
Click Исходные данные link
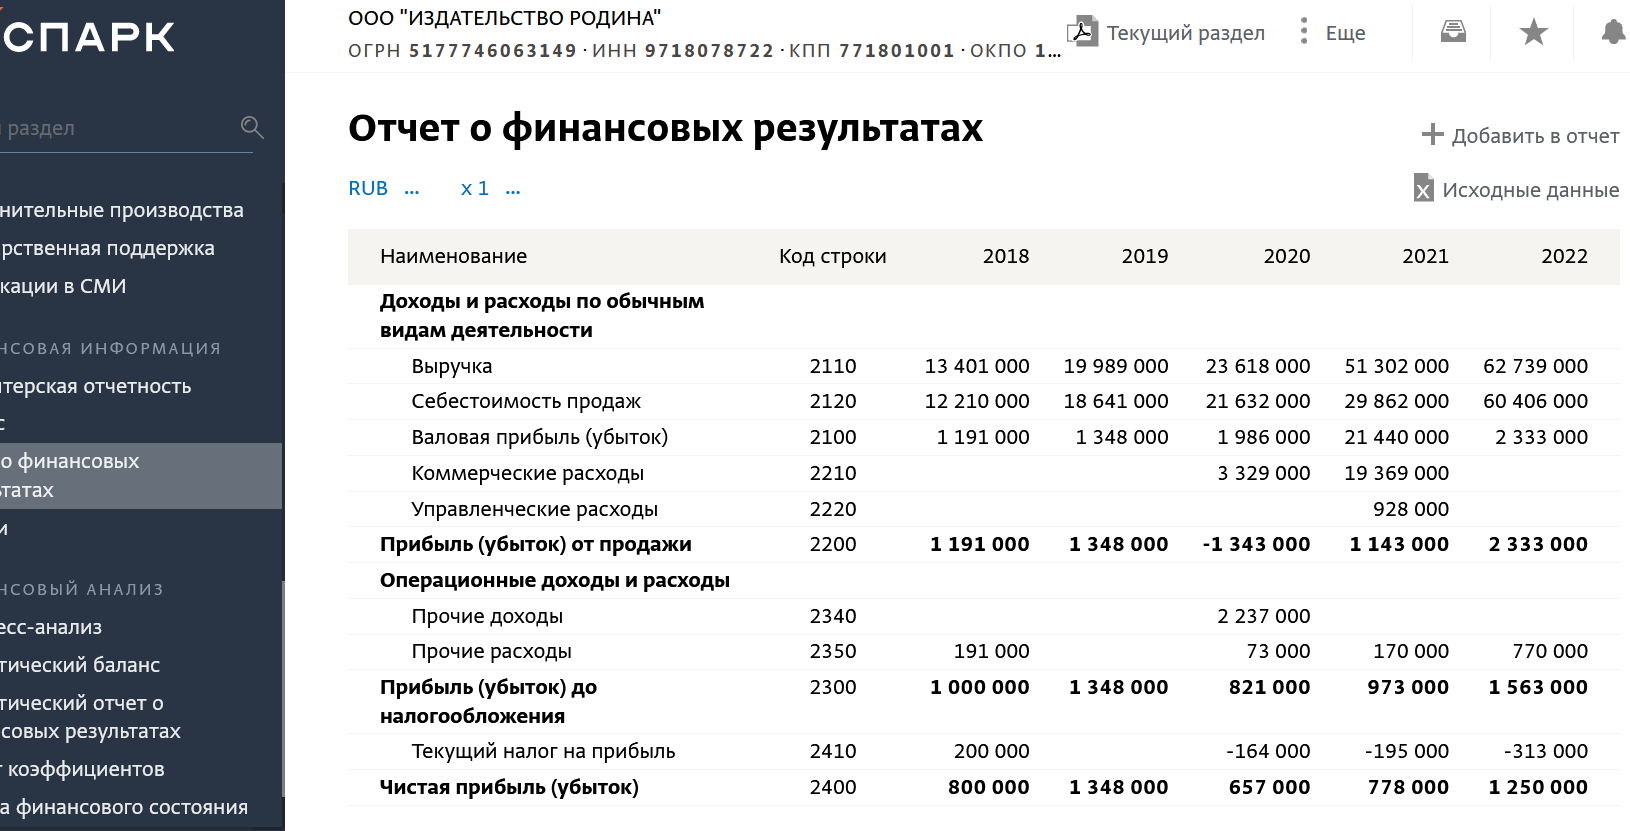coord(1530,190)
